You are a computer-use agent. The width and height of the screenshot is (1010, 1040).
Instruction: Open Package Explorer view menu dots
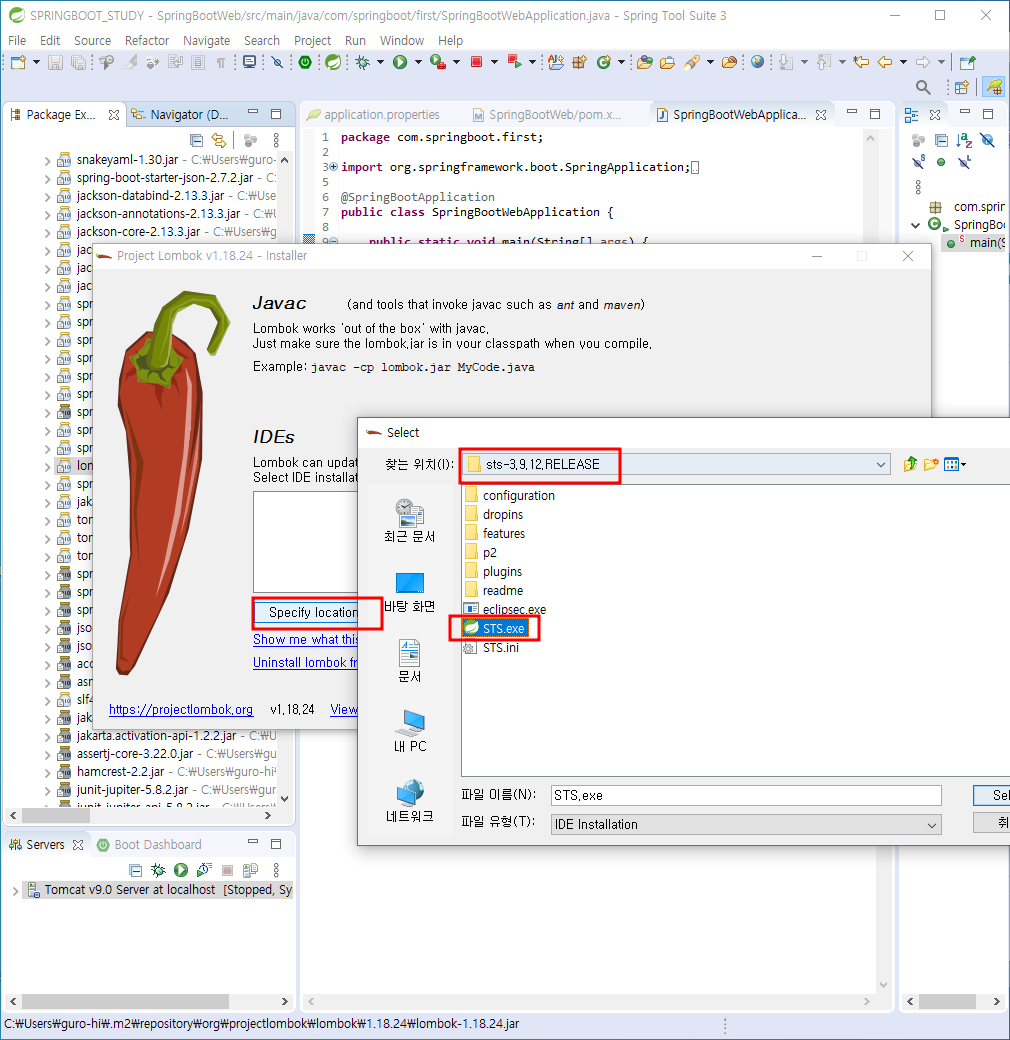coord(276,140)
